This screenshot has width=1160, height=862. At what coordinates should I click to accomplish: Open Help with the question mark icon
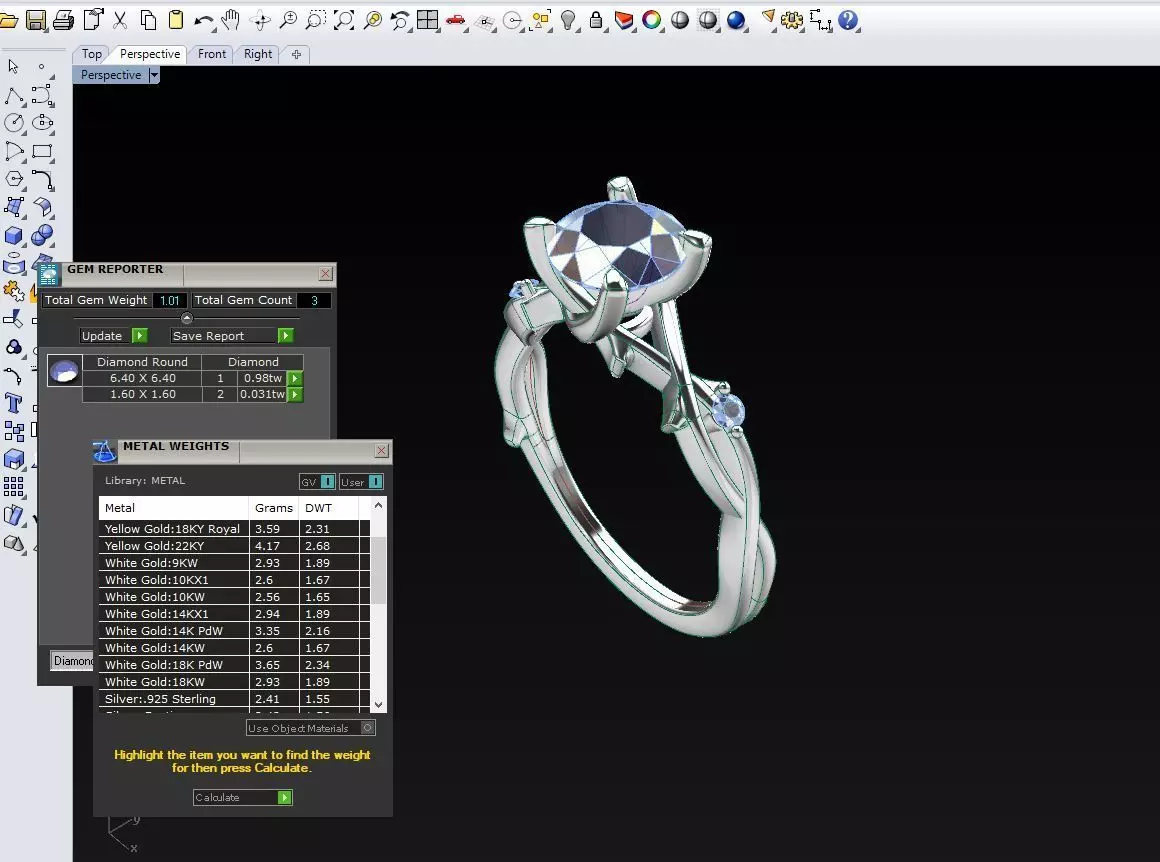[x=848, y=20]
